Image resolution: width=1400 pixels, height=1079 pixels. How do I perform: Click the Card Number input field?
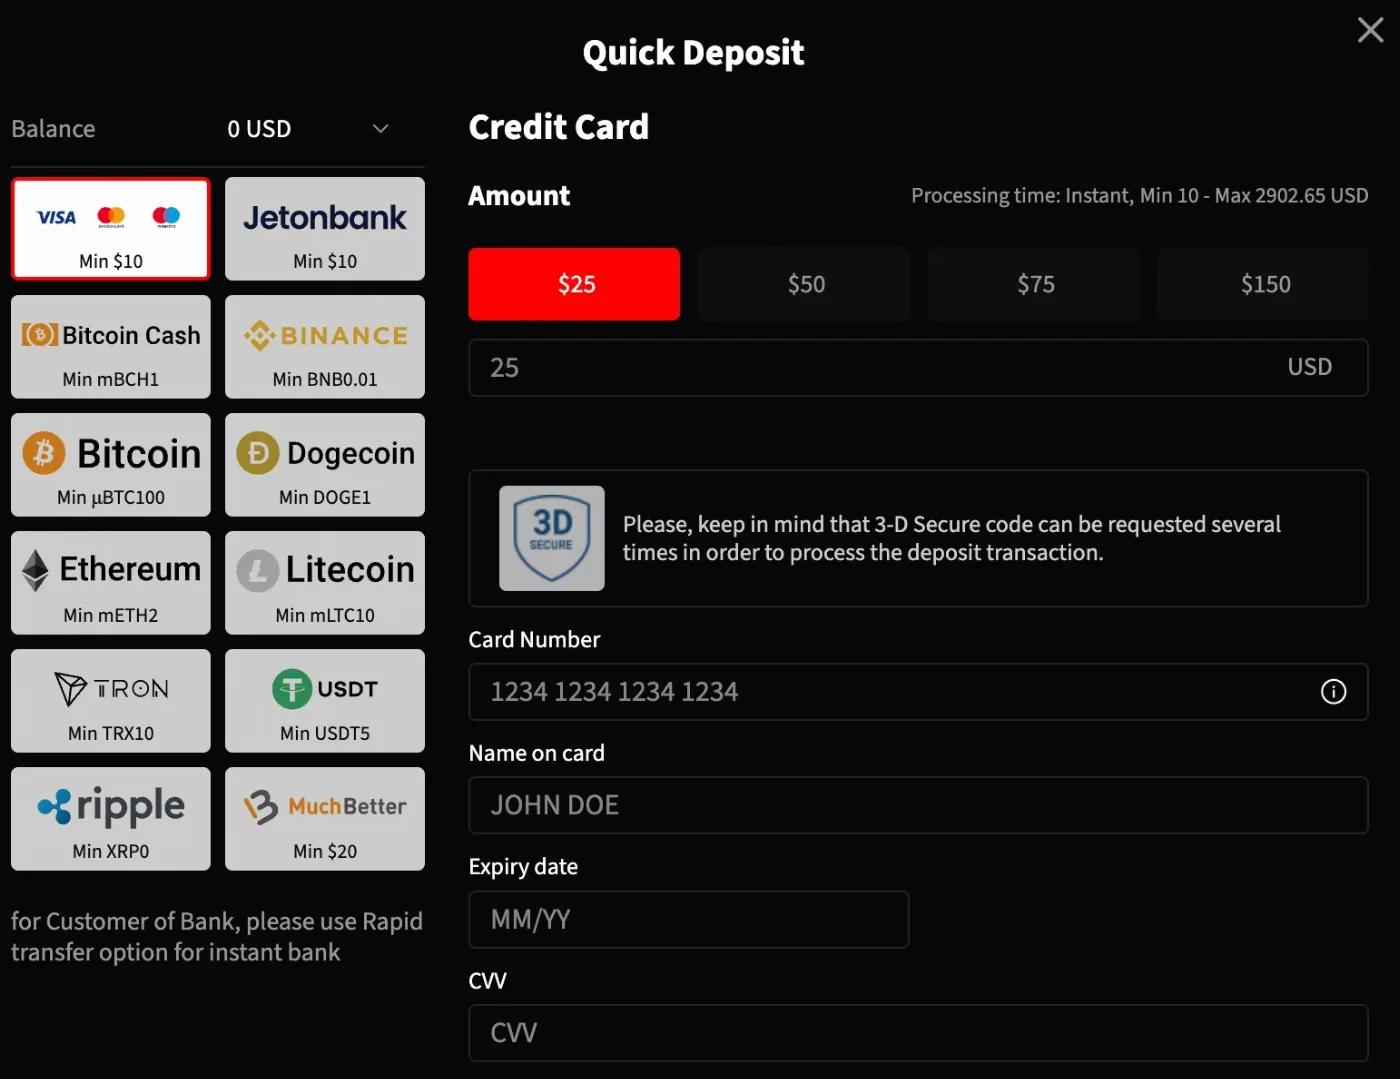tap(918, 692)
